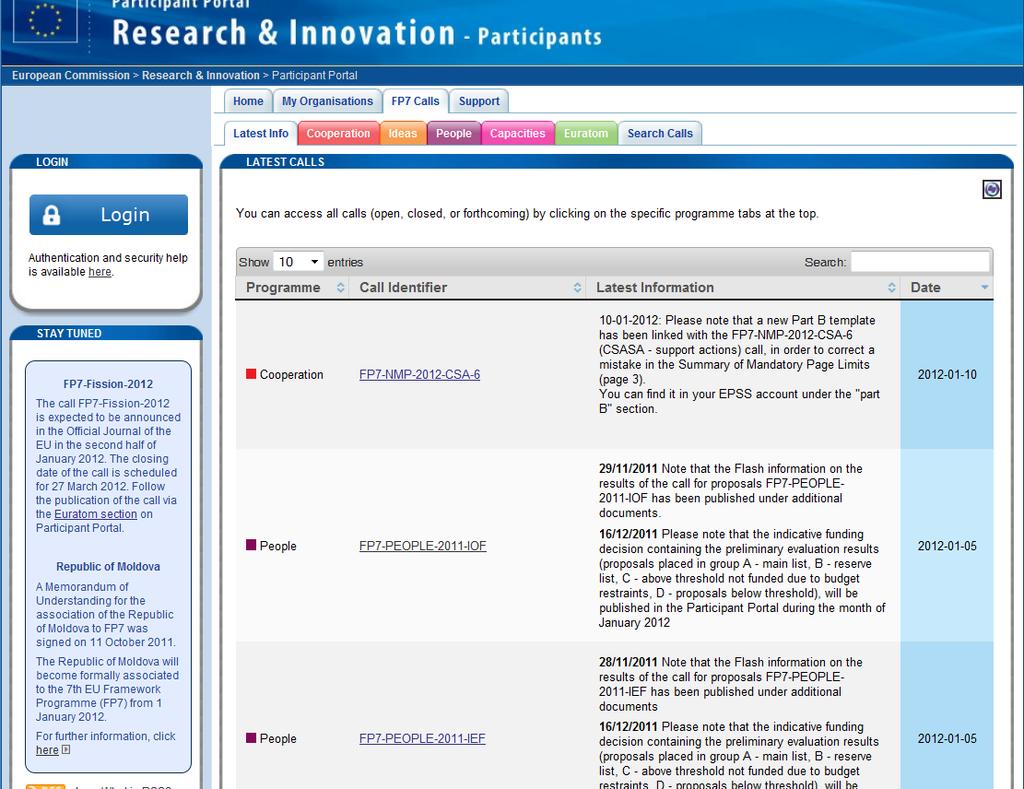Image resolution: width=1024 pixels, height=789 pixels.
Task: Click the Republic of Moldova heading
Action: 108,566
